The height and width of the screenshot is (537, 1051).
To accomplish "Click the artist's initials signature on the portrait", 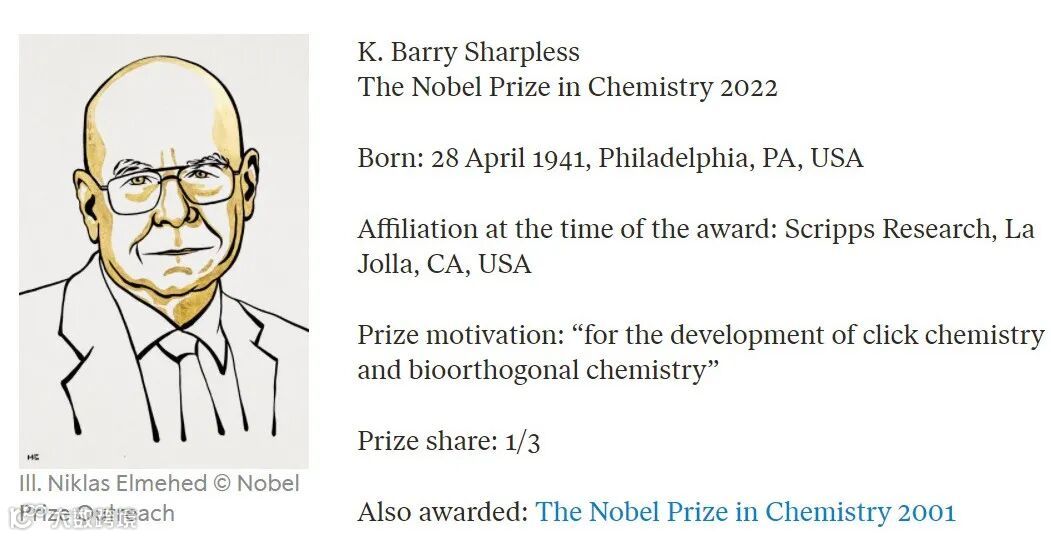I will click(33, 457).
